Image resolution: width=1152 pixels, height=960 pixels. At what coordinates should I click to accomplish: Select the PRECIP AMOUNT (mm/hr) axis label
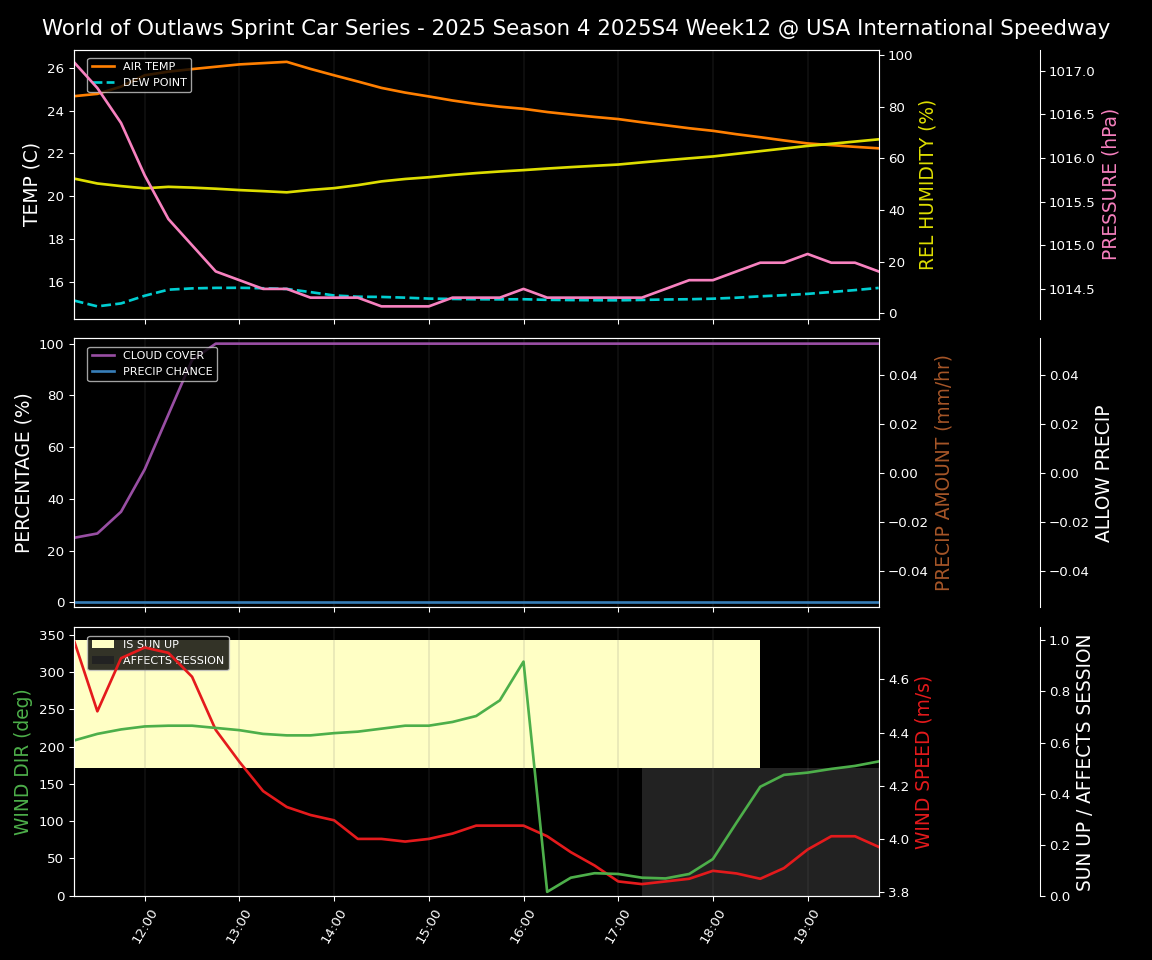(x=943, y=472)
